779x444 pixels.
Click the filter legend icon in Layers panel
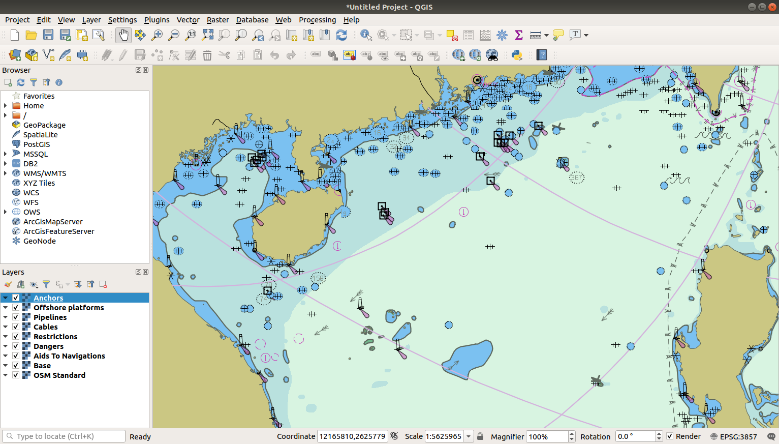click(45, 285)
